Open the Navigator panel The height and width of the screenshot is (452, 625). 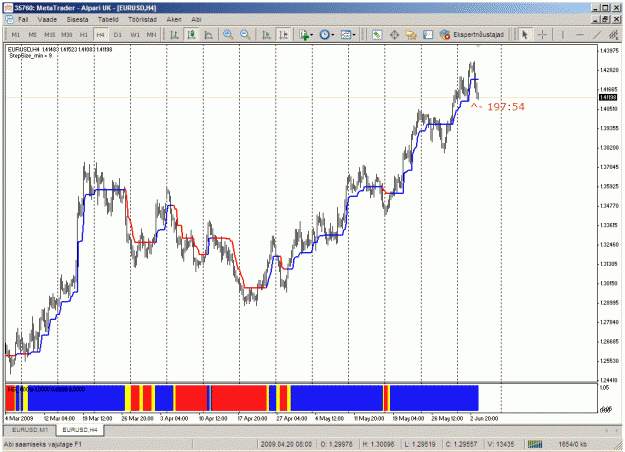point(411,35)
